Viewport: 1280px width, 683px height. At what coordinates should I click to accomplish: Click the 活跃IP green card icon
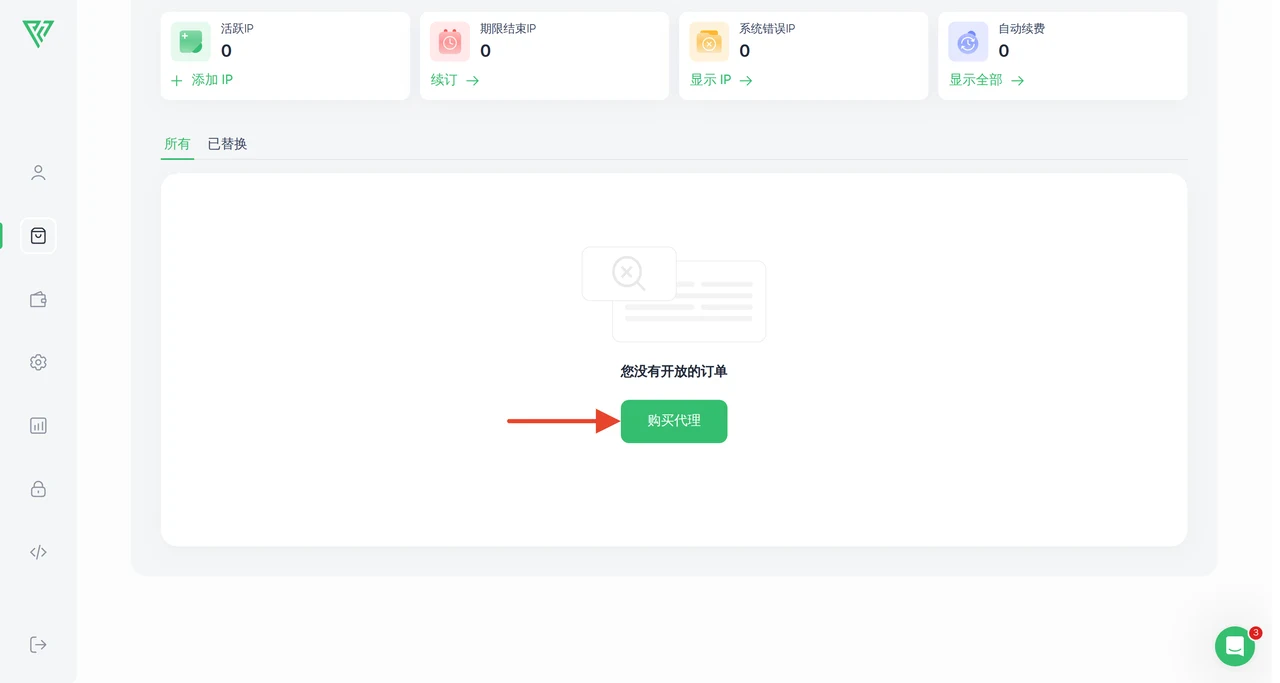191,42
